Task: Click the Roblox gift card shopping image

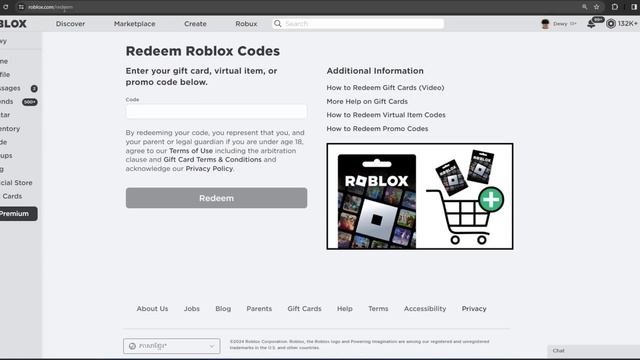Action: pyautogui.click(x=420, y=196)
